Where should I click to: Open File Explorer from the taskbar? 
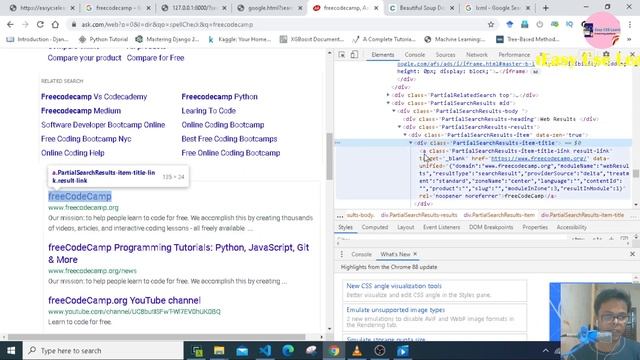[219, 351]
